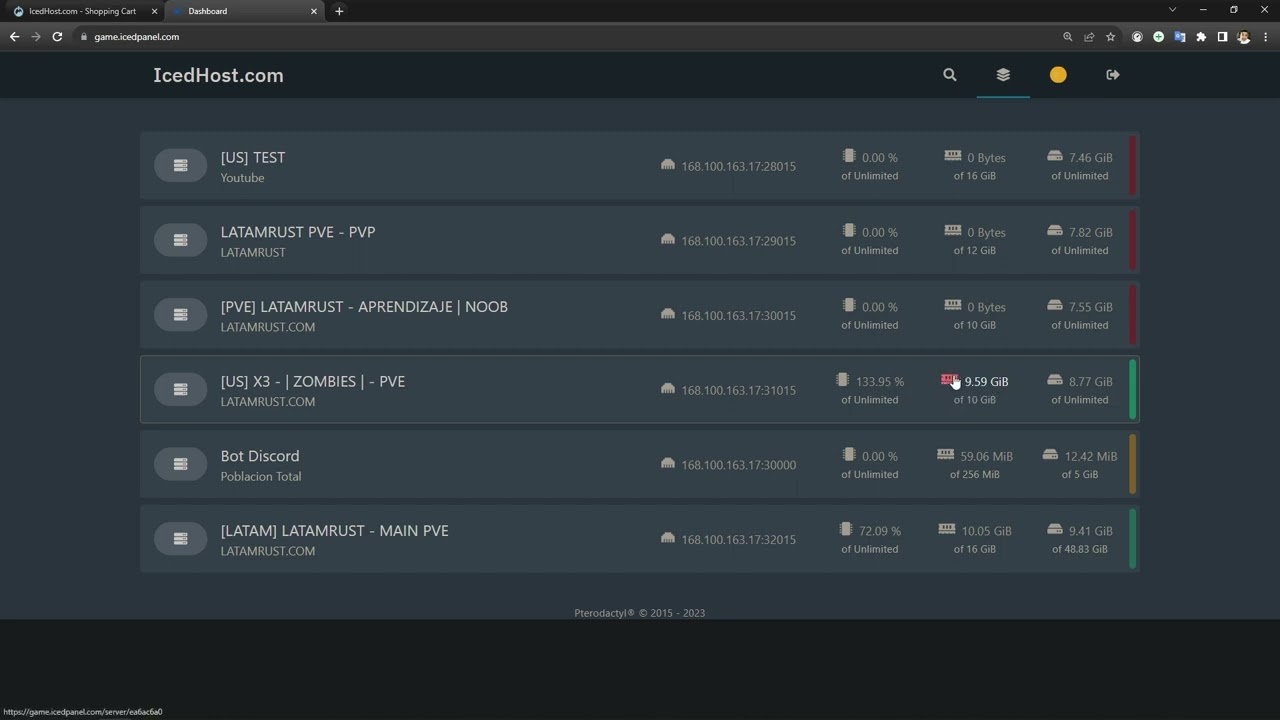Open a new browser tab
The image size is (1280, 720).
coord(339,11)
